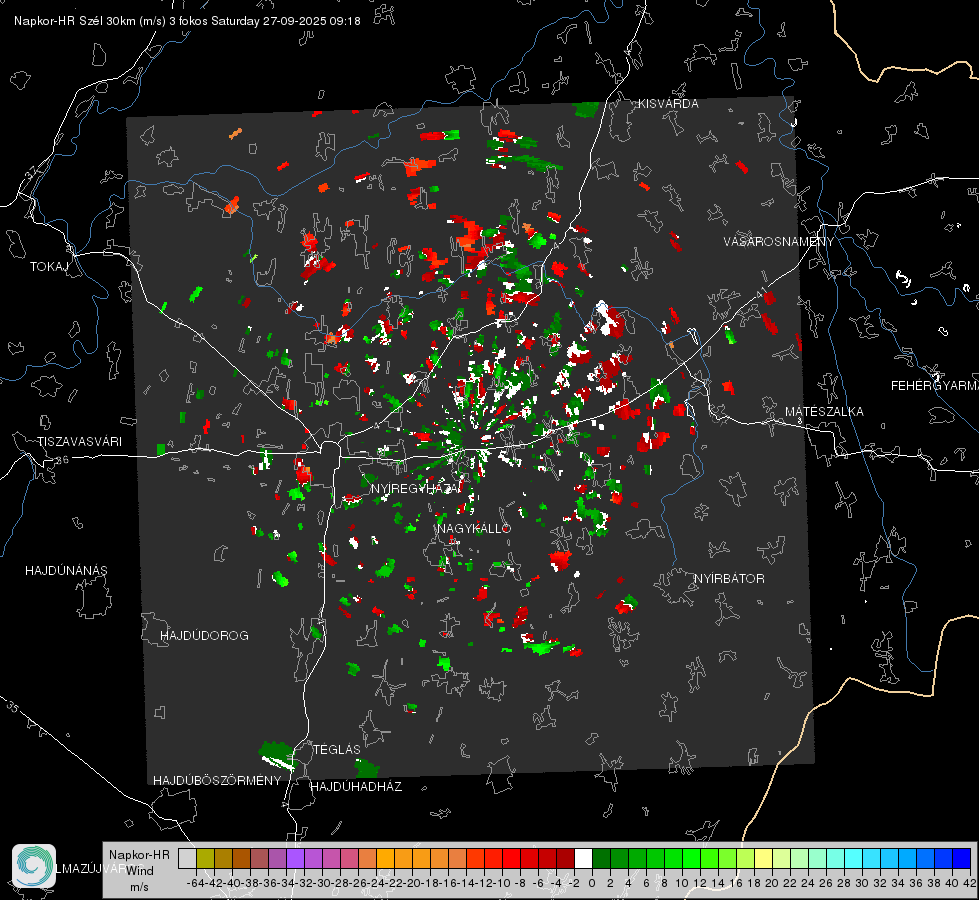979x900 pixels.
Task: Click the legend scale value 30
Action: click(862, 883)
